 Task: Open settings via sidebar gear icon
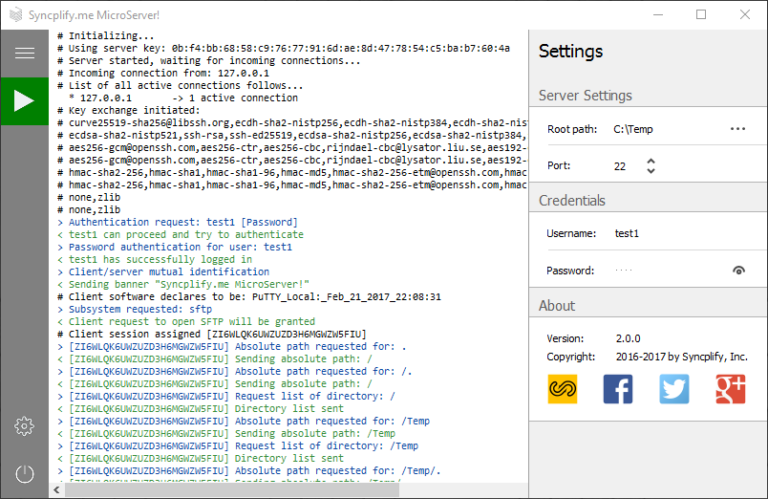24,426
